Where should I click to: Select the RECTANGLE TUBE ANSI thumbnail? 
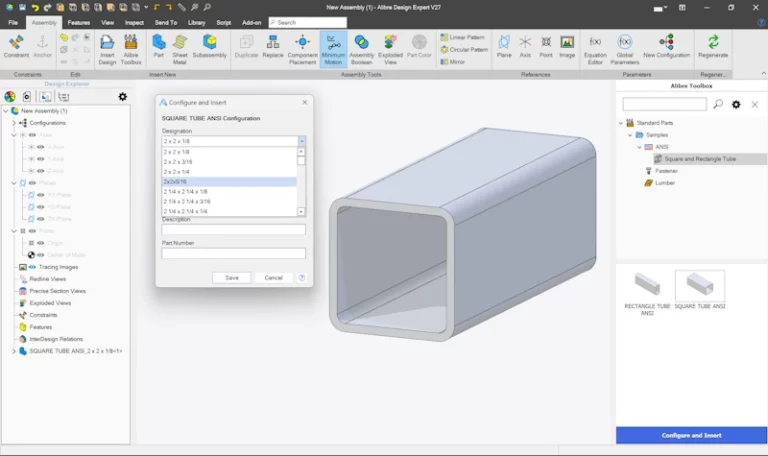pos(647,293)
